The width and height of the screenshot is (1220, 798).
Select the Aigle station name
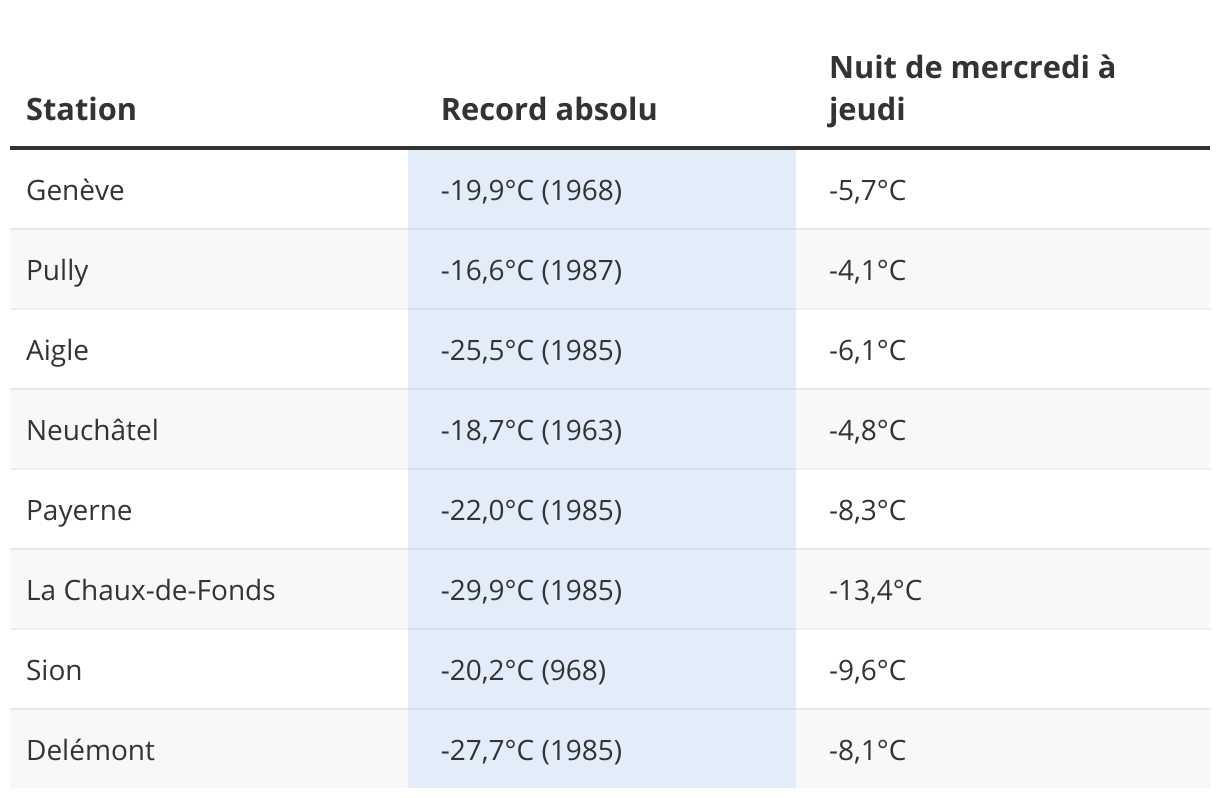pyautogui.click(x=57, y=351)
